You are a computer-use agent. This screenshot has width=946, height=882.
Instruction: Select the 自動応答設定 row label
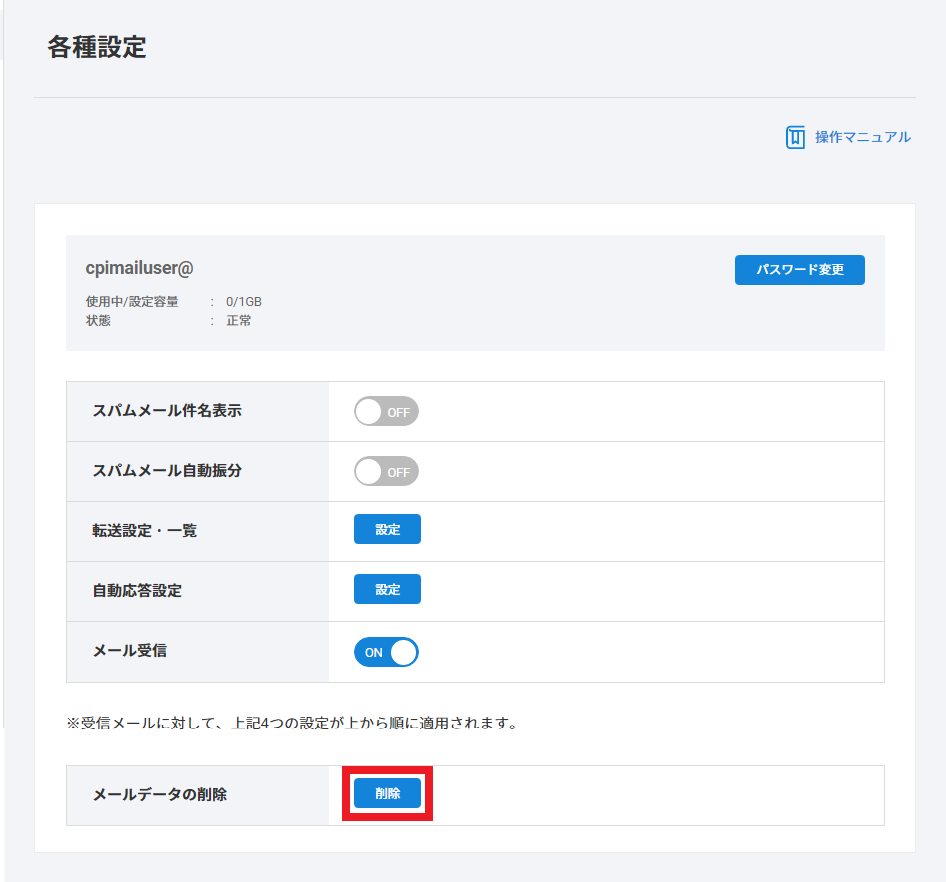pyautogui.click(x=137, y=591)
